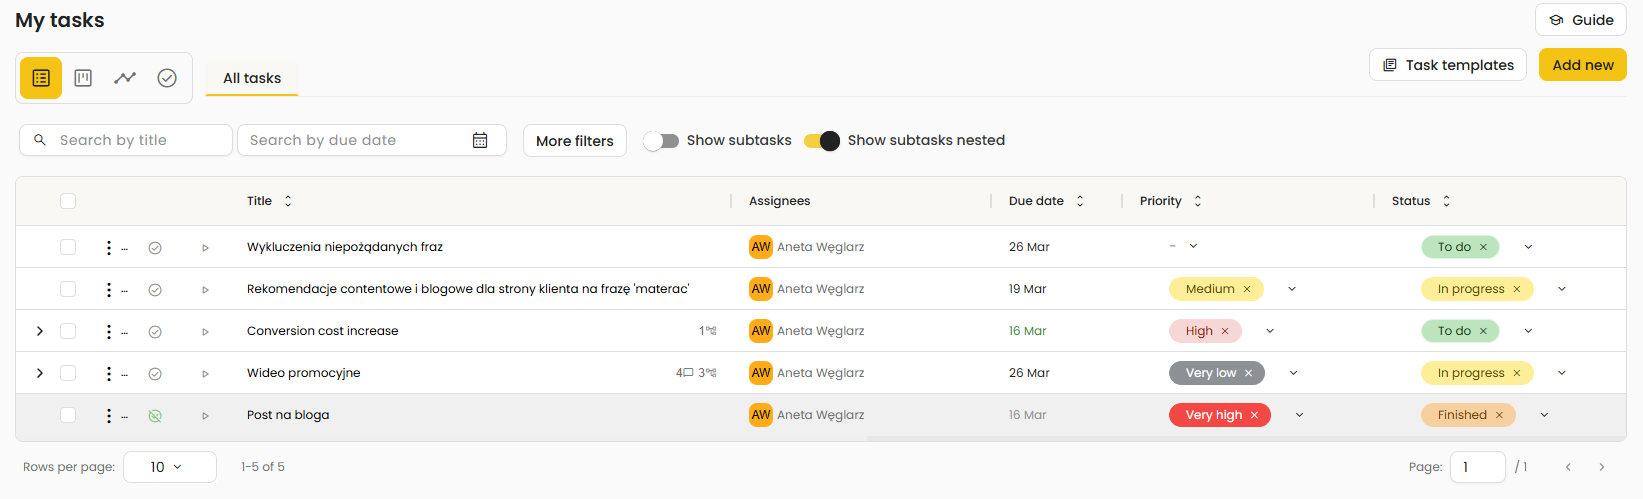Open Task templates

[x=1447, y=65]
